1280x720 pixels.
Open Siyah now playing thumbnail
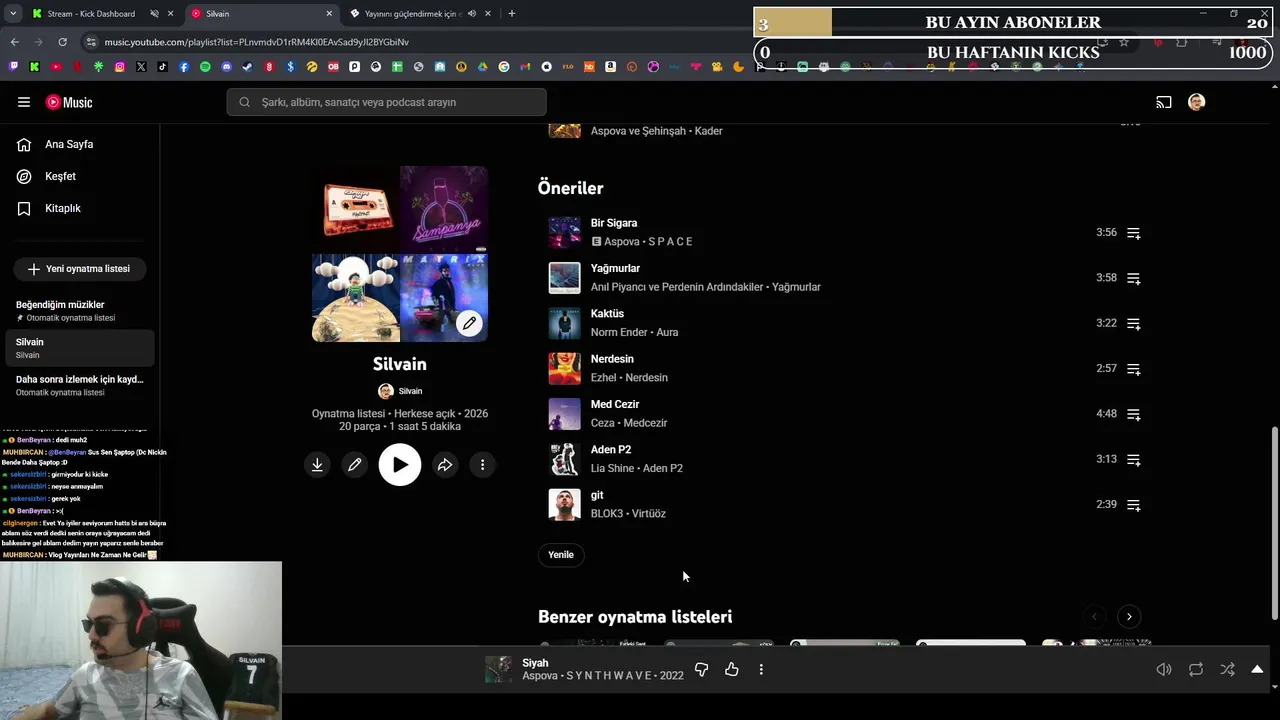pyautogui.click(x=498, y=669)
